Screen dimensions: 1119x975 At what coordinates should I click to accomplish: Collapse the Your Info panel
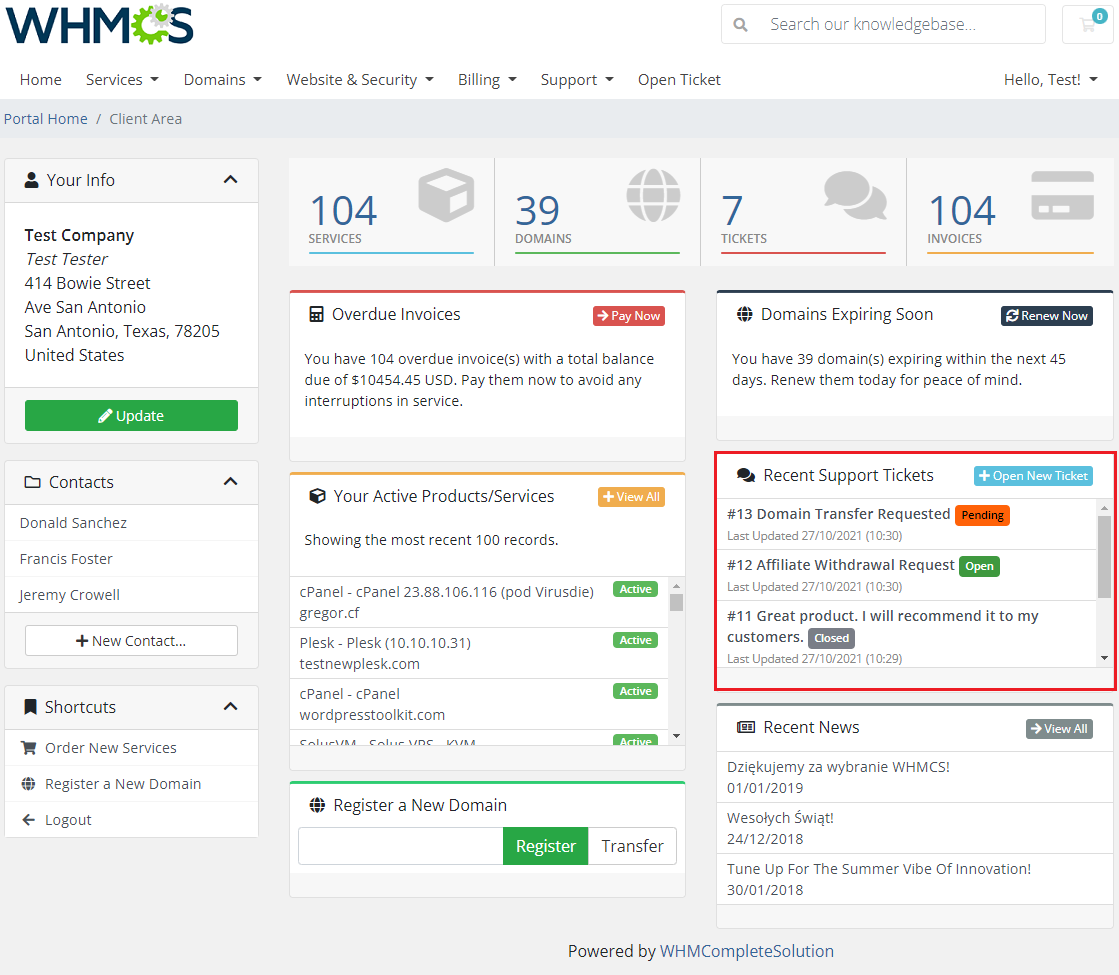click(x=230, y=180)
